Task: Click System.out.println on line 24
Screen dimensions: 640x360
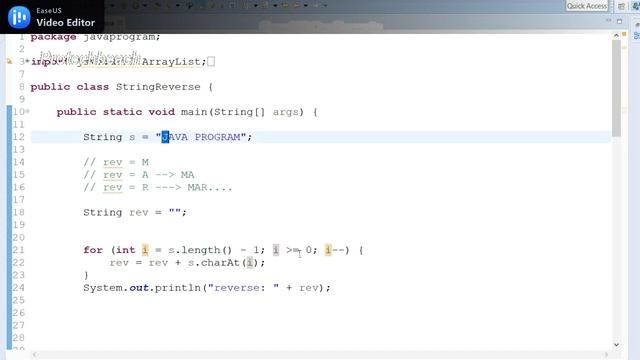Action: [x=142, y=288]
